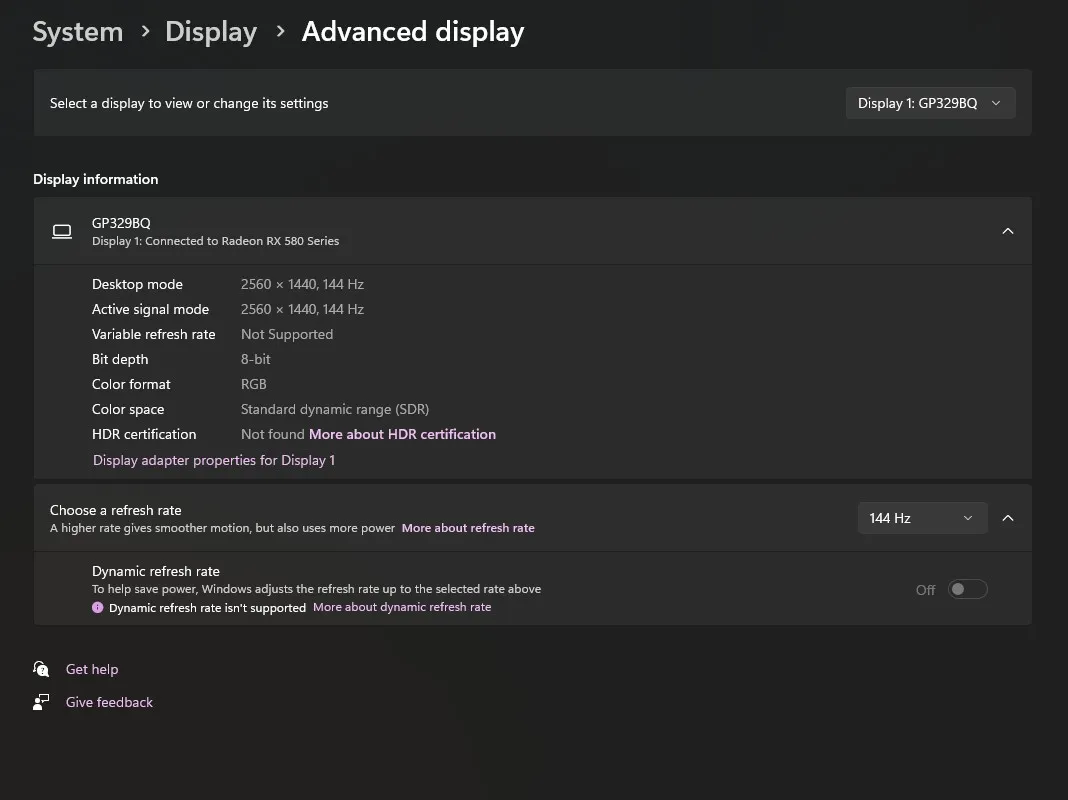Toggle the Dynamic refresh rate switch
The width and height of the screenshot is (1068, 800).
pyautogui.click(x=967, y=589)
